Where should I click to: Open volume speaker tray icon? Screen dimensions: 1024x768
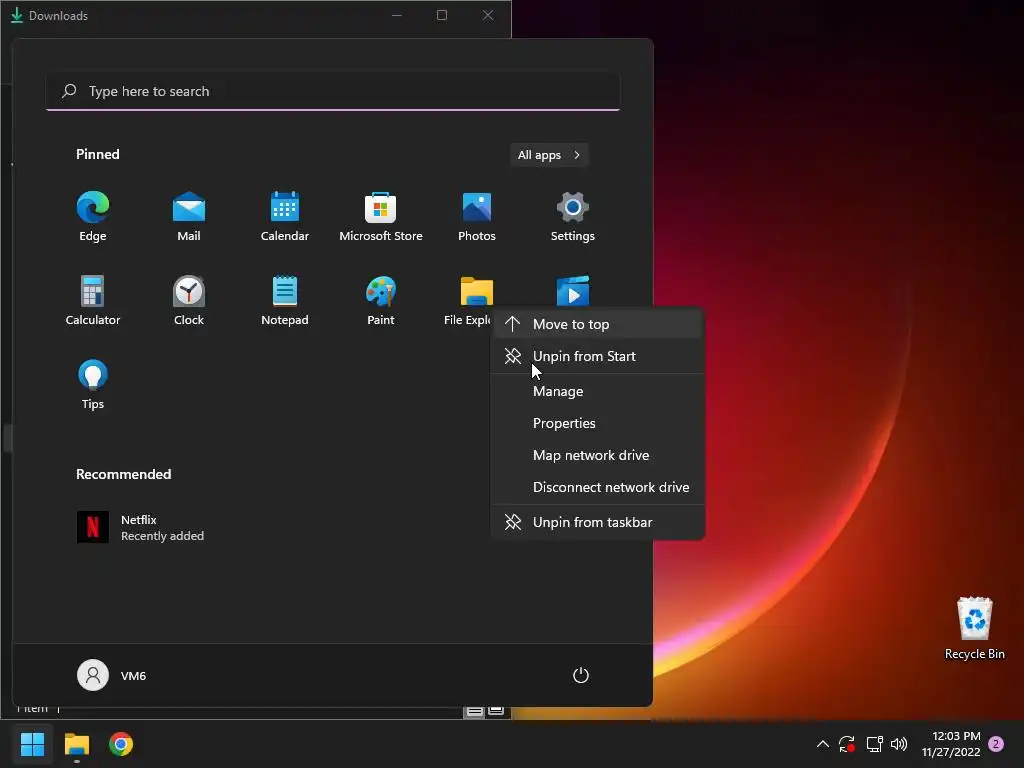(899, 744)
